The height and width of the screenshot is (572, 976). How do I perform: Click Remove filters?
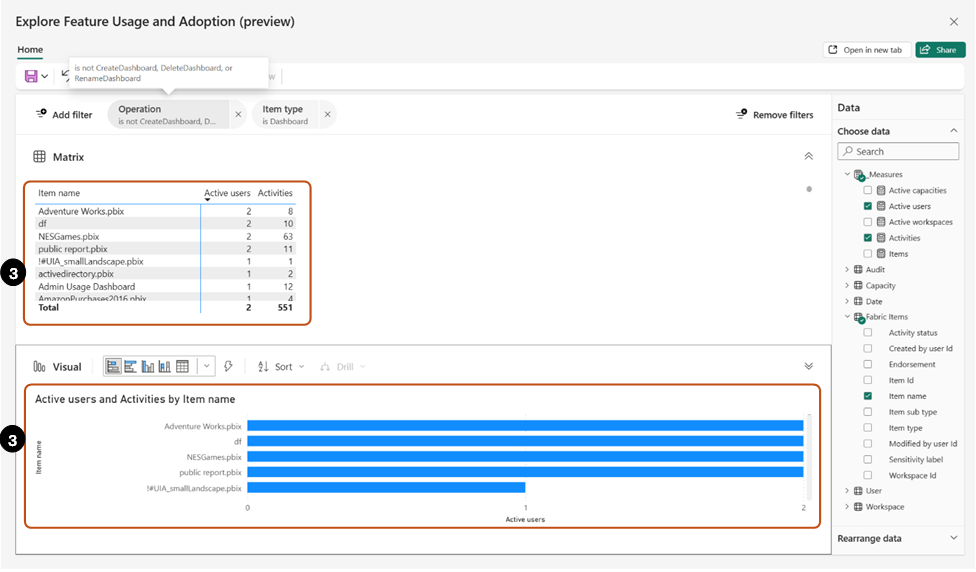774,115
